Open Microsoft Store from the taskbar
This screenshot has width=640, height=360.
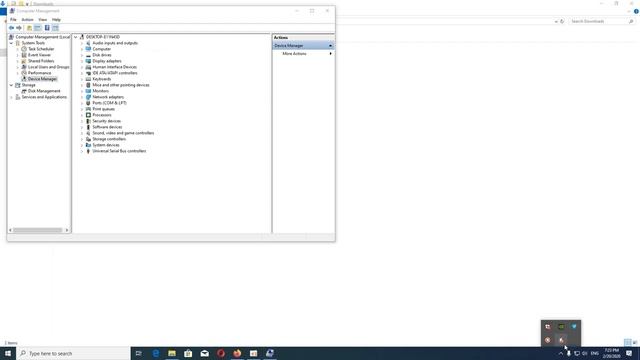(188, 353)
